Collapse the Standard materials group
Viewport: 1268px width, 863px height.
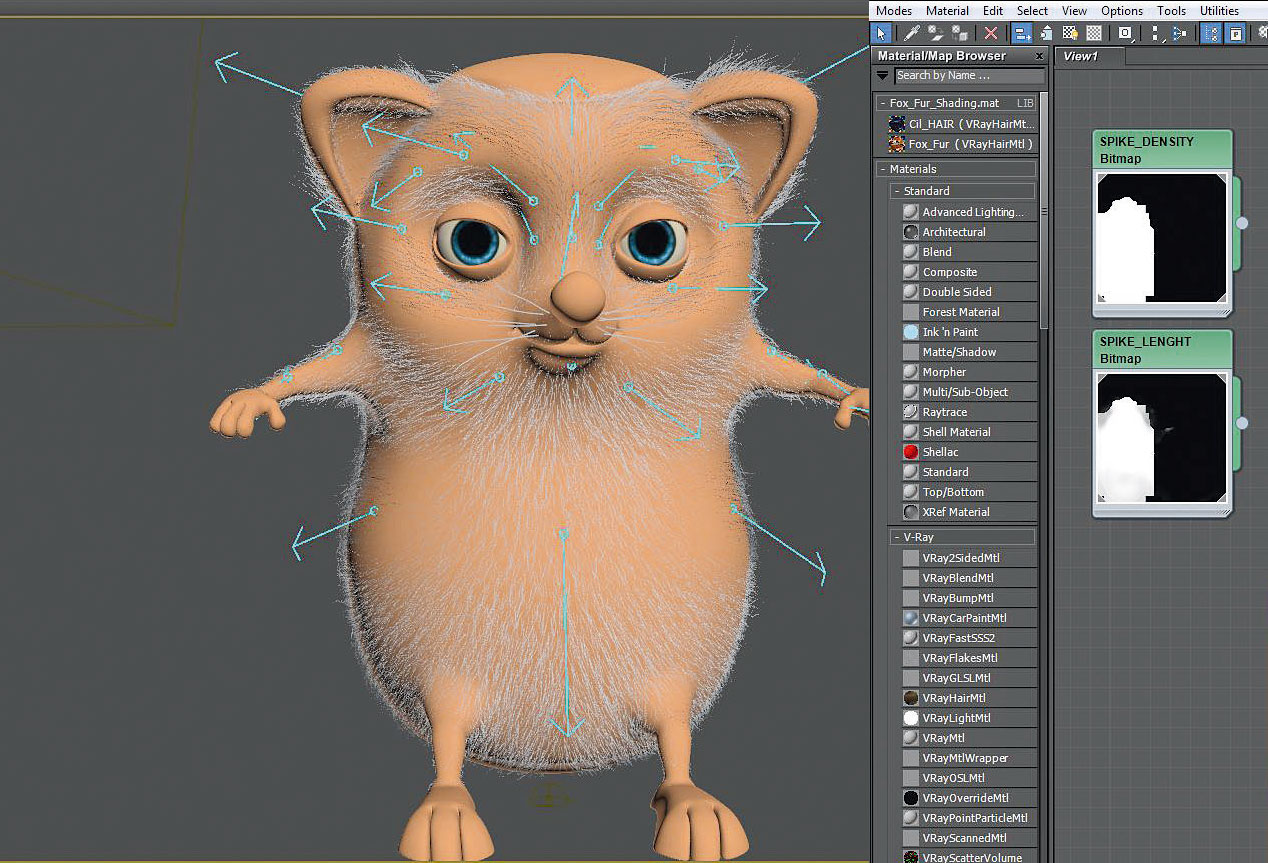point(897,191)
